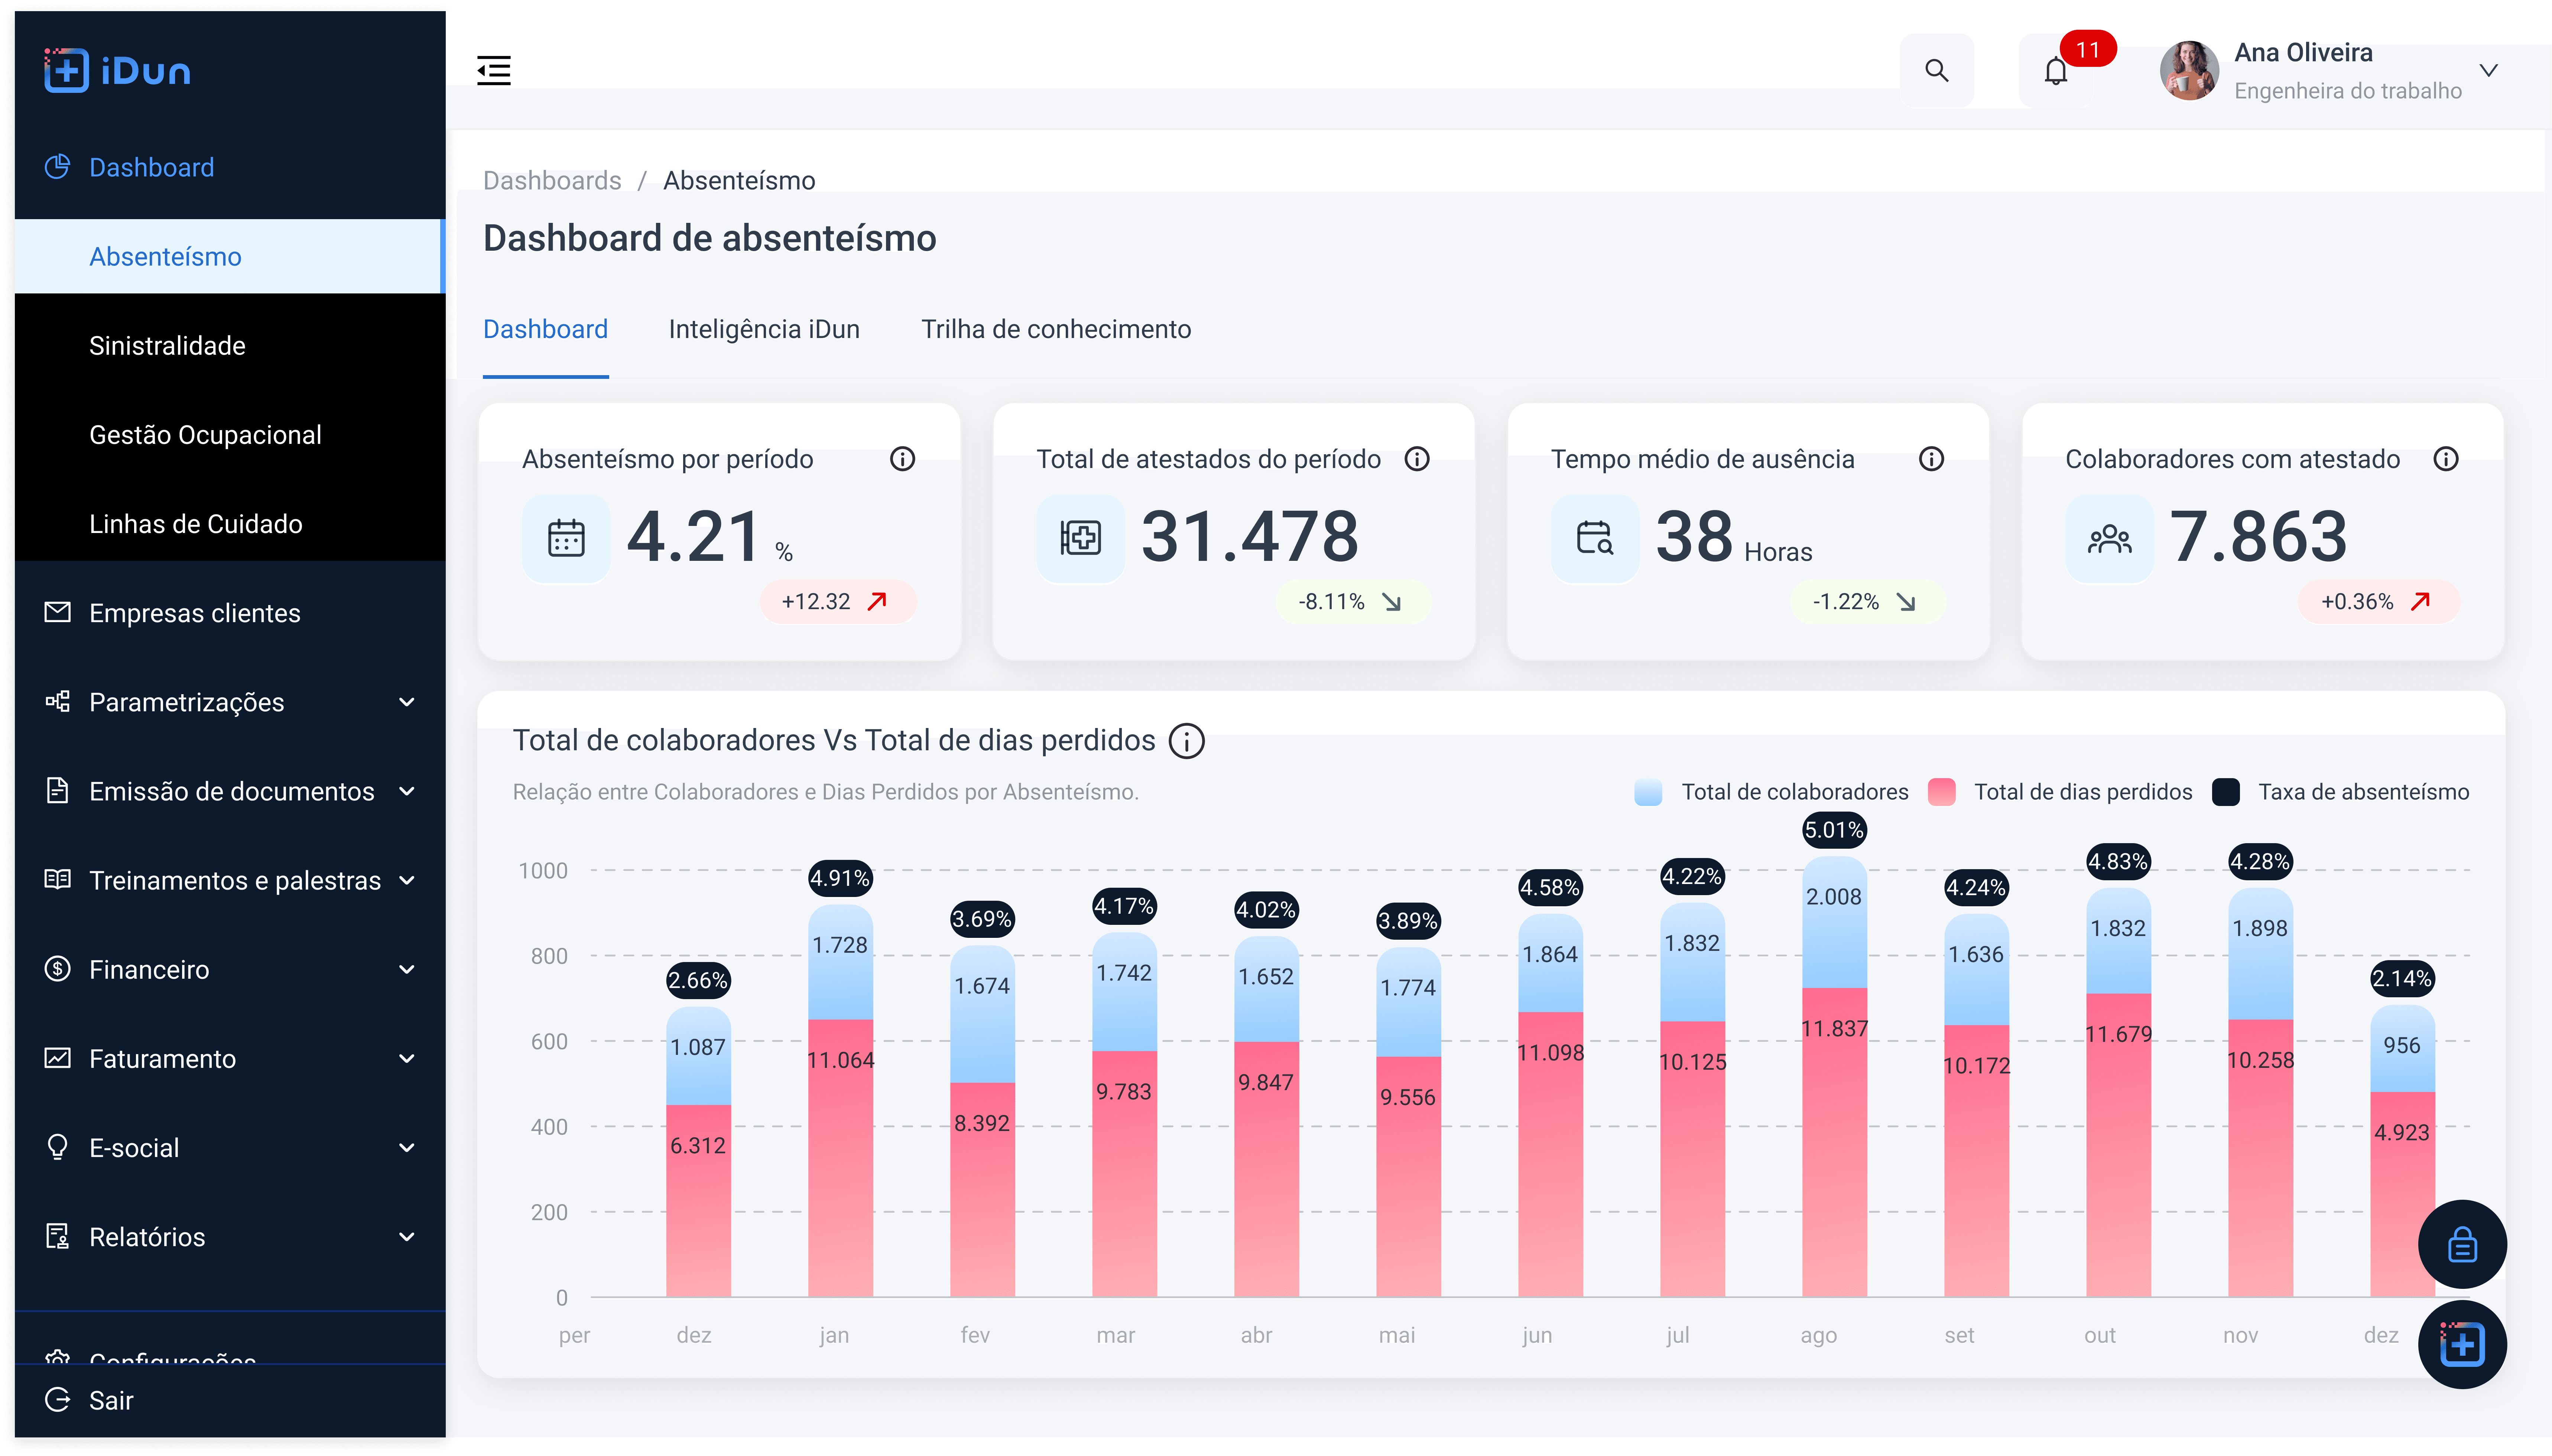Expand the Parametrizações chevron

[407, 702]
